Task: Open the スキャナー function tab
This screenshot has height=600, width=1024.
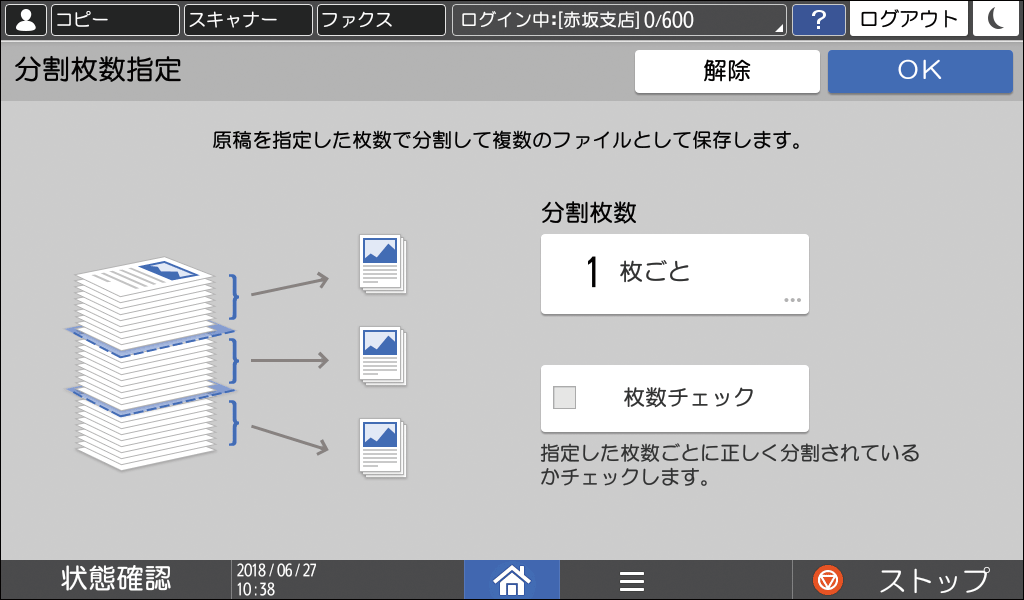Action: [x=250, y=19]
